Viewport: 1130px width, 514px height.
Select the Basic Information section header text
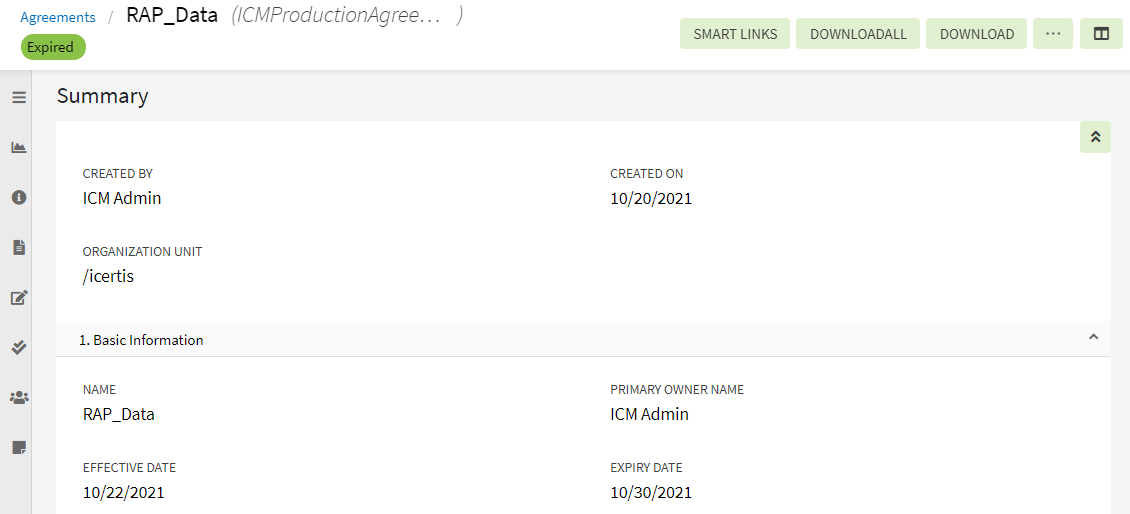[x=141, y=340]
